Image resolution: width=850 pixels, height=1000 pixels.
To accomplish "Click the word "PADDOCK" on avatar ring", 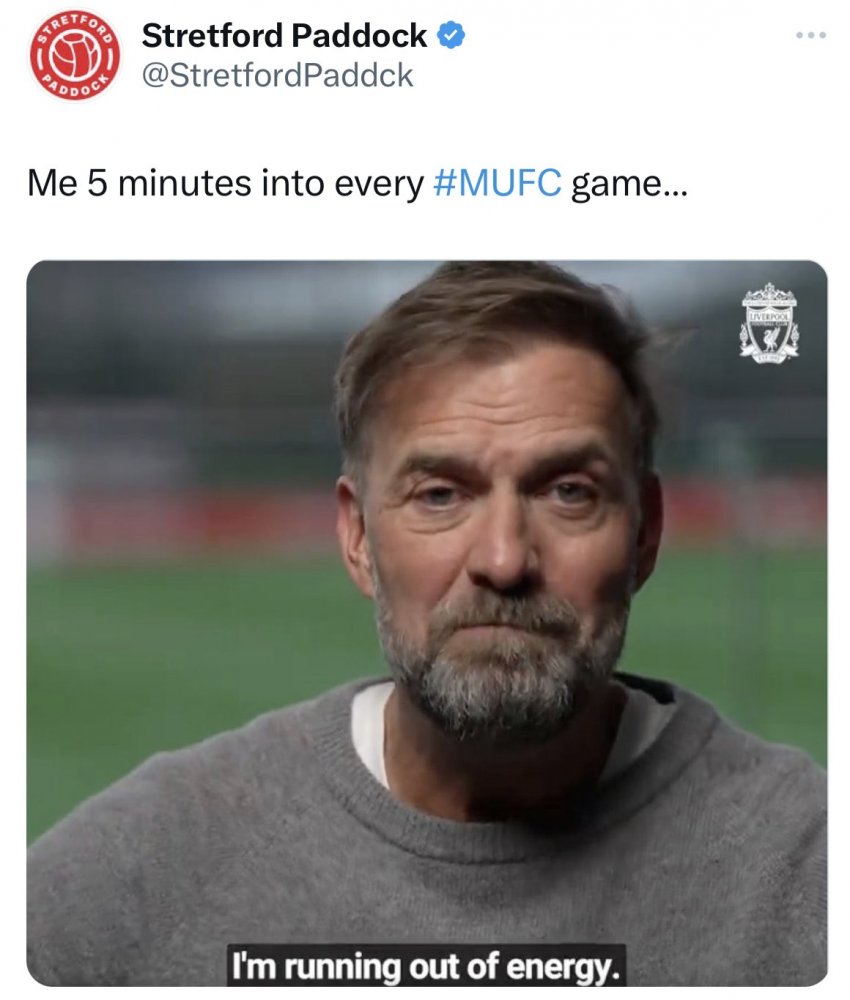I will point(75,89).
